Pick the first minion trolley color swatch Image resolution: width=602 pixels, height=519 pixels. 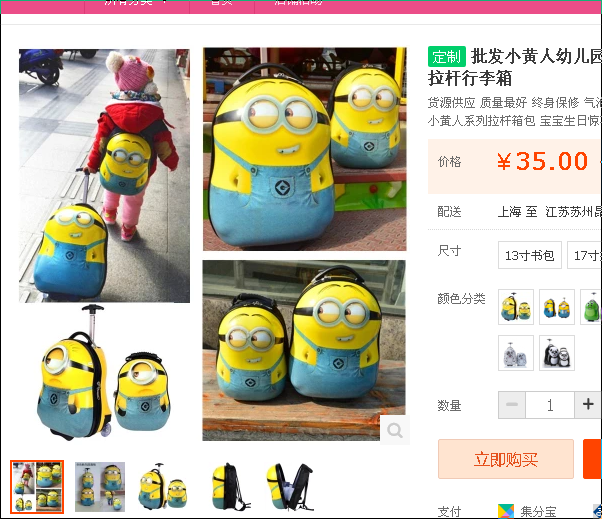click(x=516, y=307)
